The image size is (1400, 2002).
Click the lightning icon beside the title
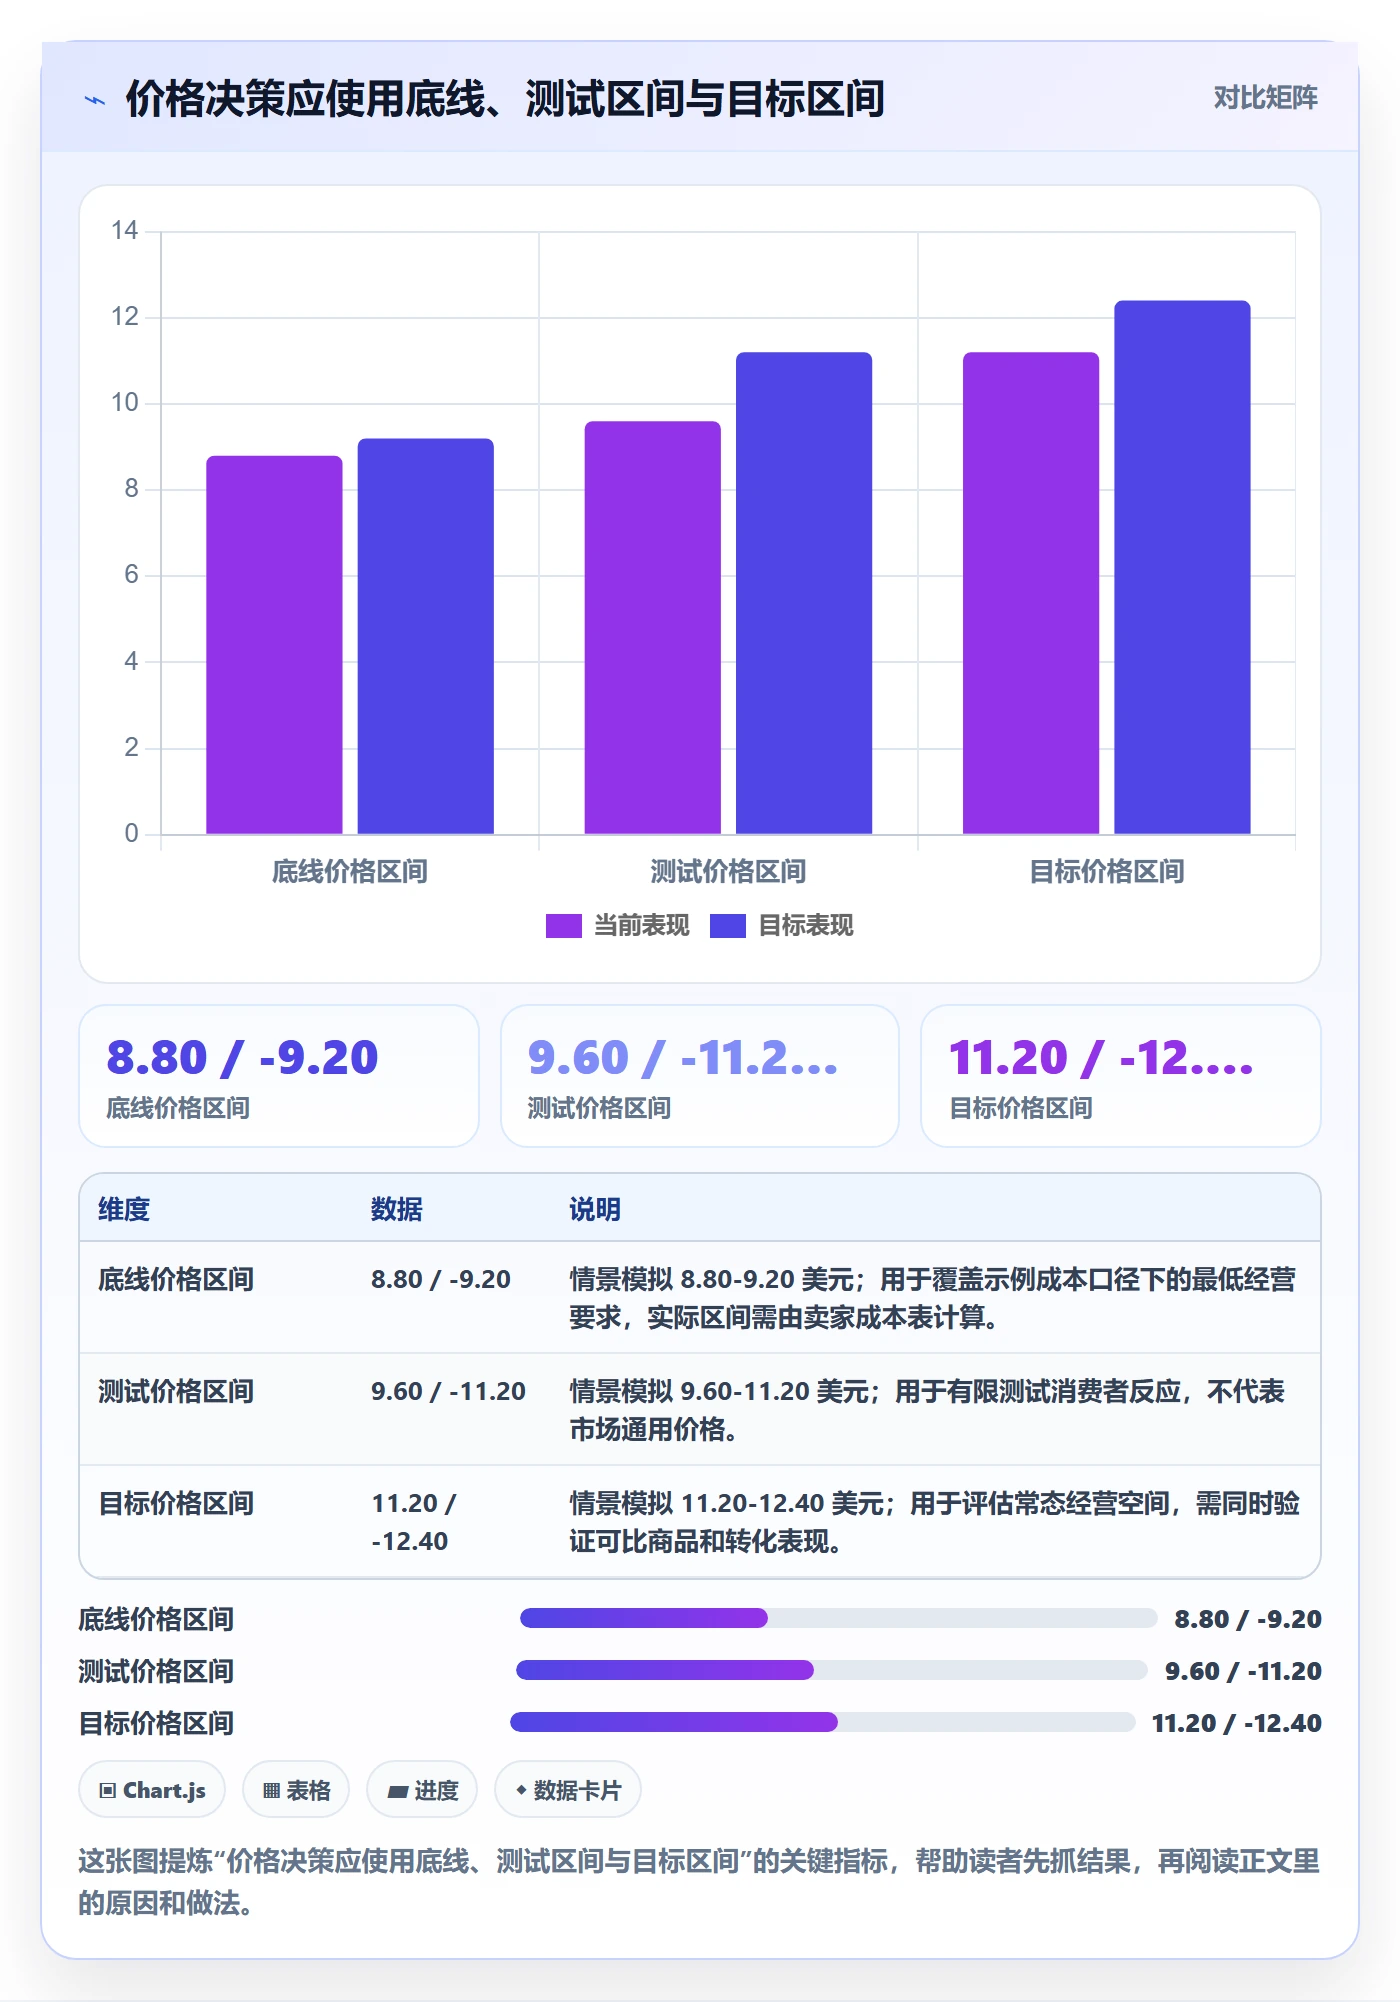point(95,100)
